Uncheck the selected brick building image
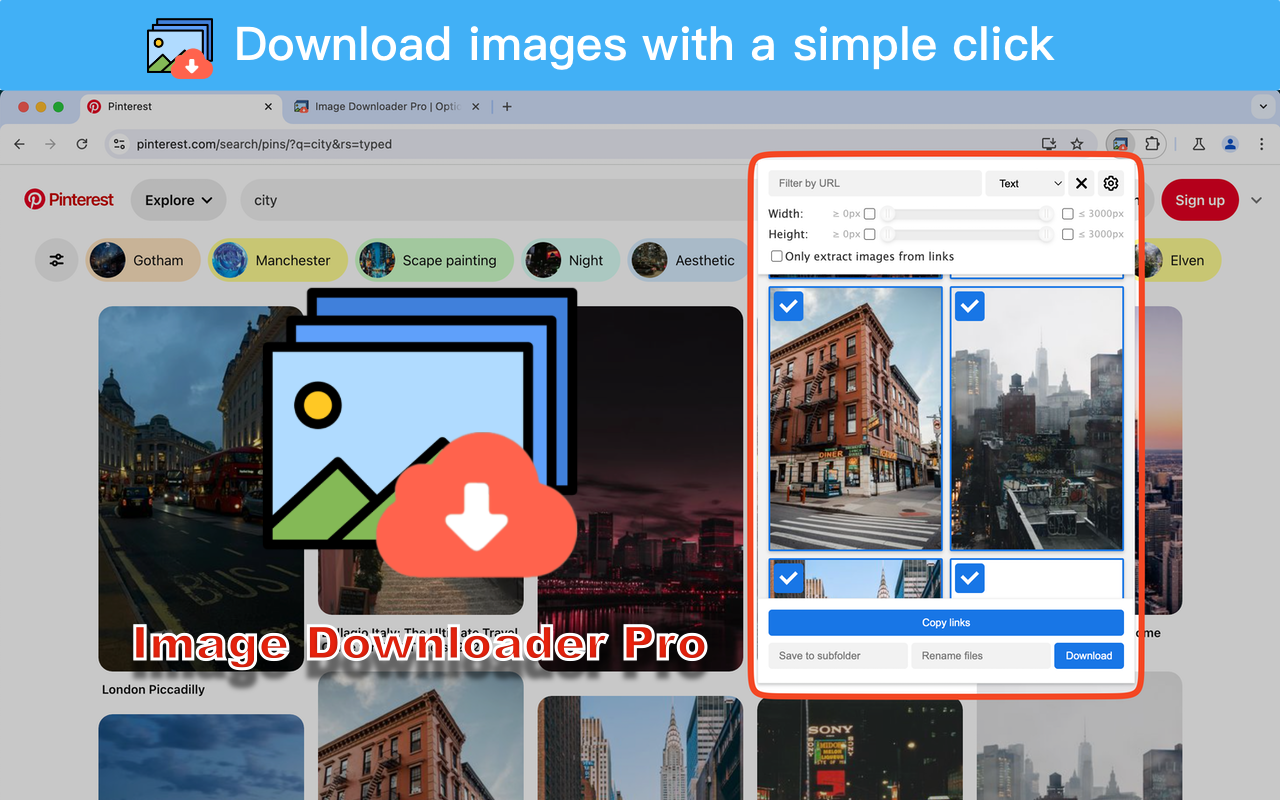Screen dimensions: 1280x800 tap(788, 306)
